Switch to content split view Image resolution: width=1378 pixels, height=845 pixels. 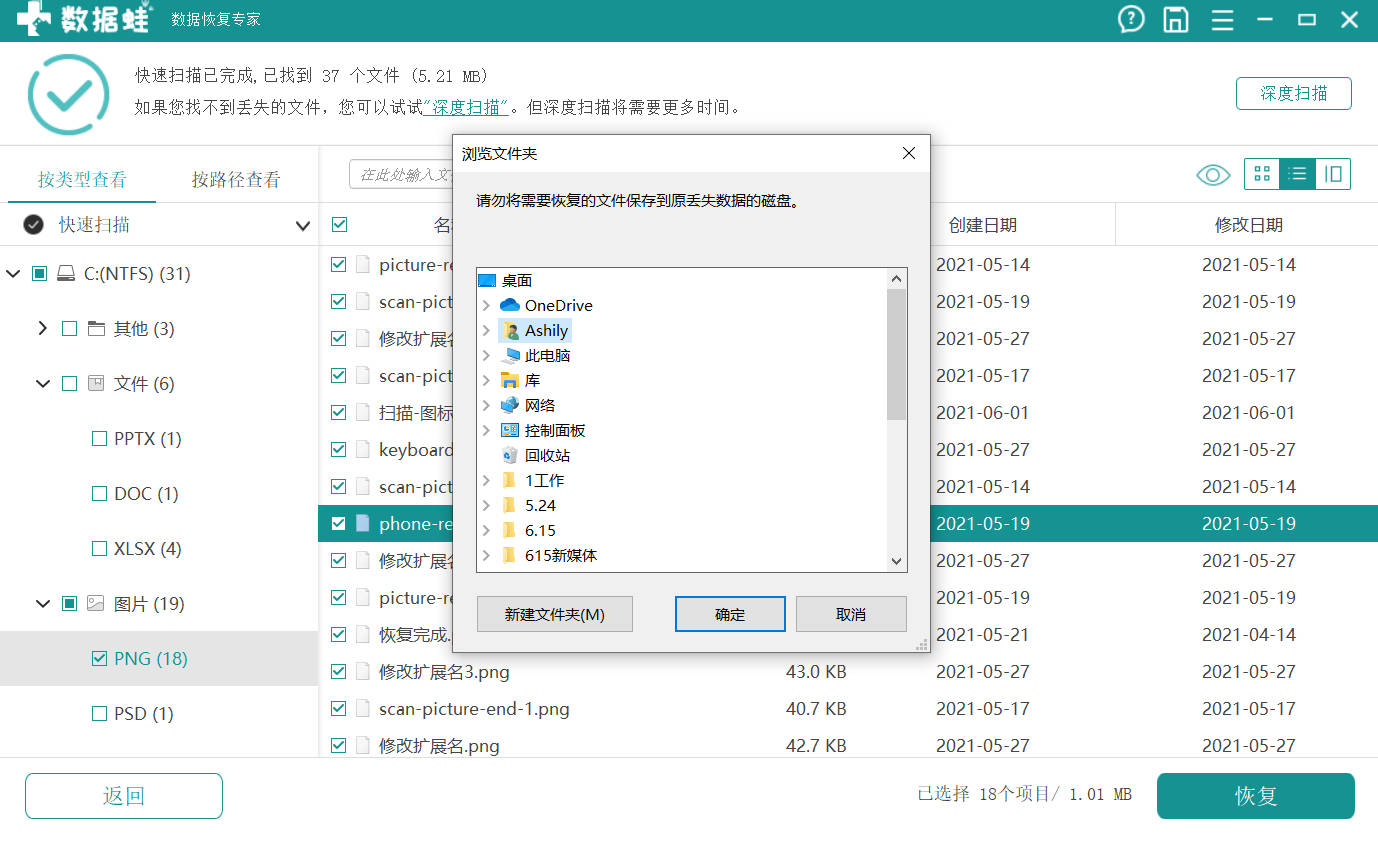(1333, 174)
